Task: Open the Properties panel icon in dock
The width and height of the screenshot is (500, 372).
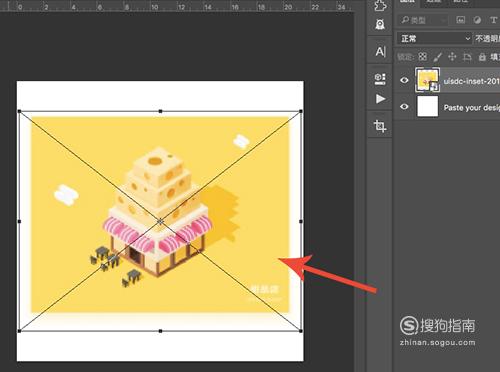Action: [380, 79]
